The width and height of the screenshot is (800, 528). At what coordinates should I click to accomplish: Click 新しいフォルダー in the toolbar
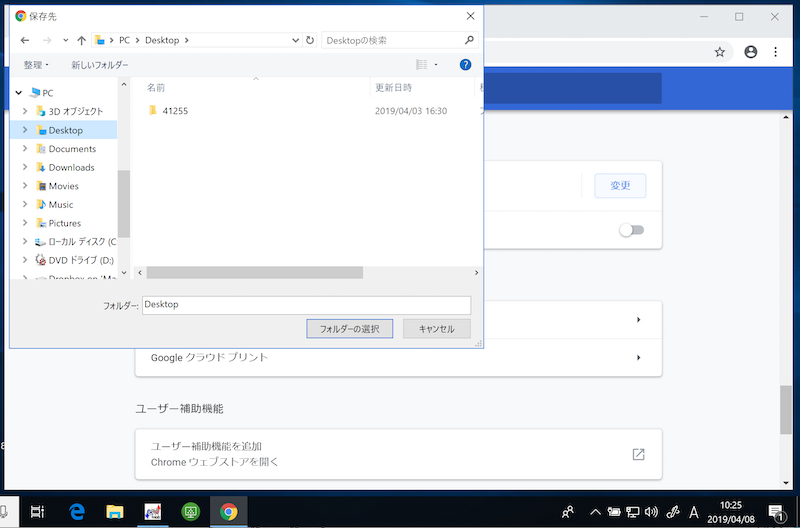[x=100, y=65]
